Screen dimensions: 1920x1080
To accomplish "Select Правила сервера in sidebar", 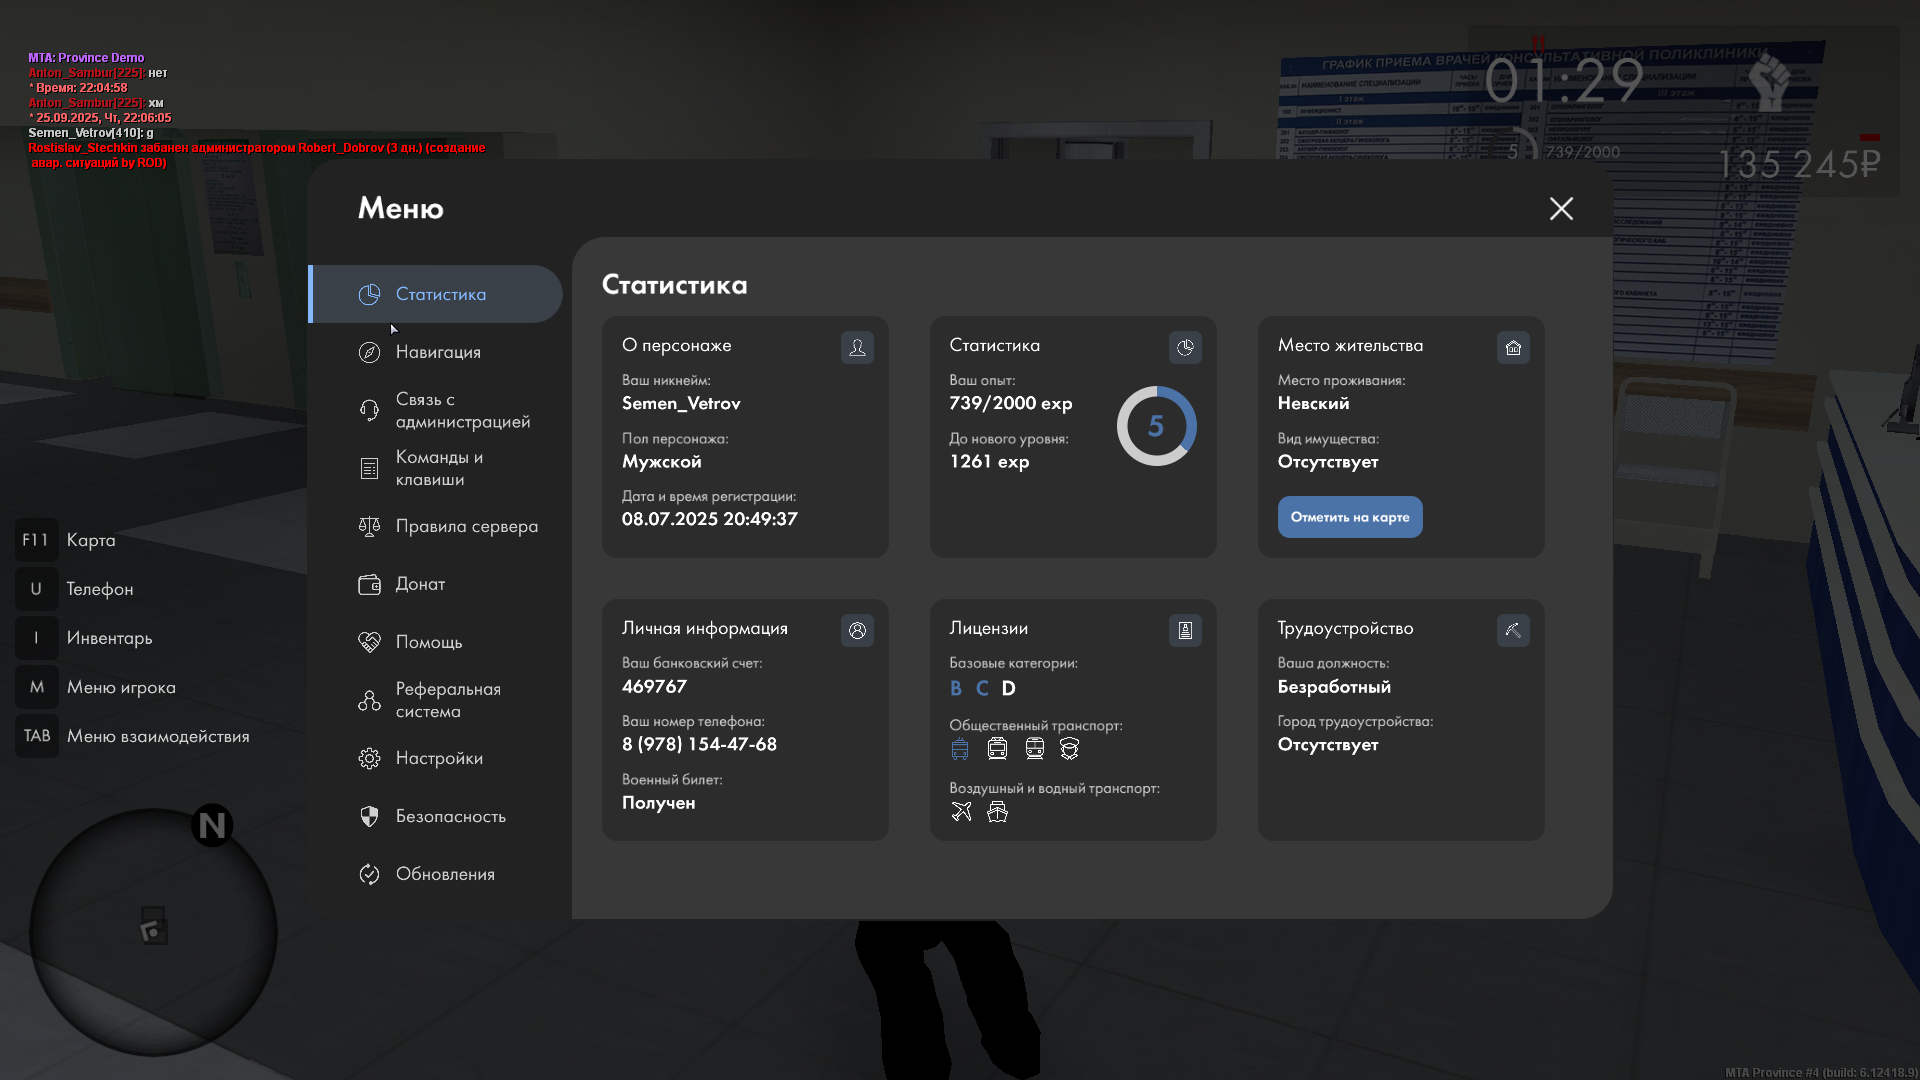I will coord(466,526).
